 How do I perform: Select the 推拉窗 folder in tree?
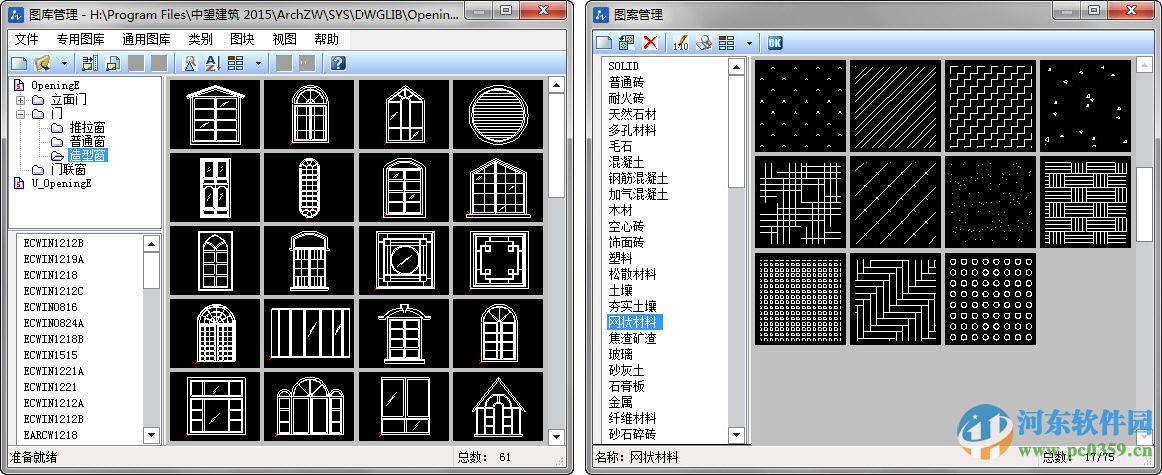coord(87,127)
